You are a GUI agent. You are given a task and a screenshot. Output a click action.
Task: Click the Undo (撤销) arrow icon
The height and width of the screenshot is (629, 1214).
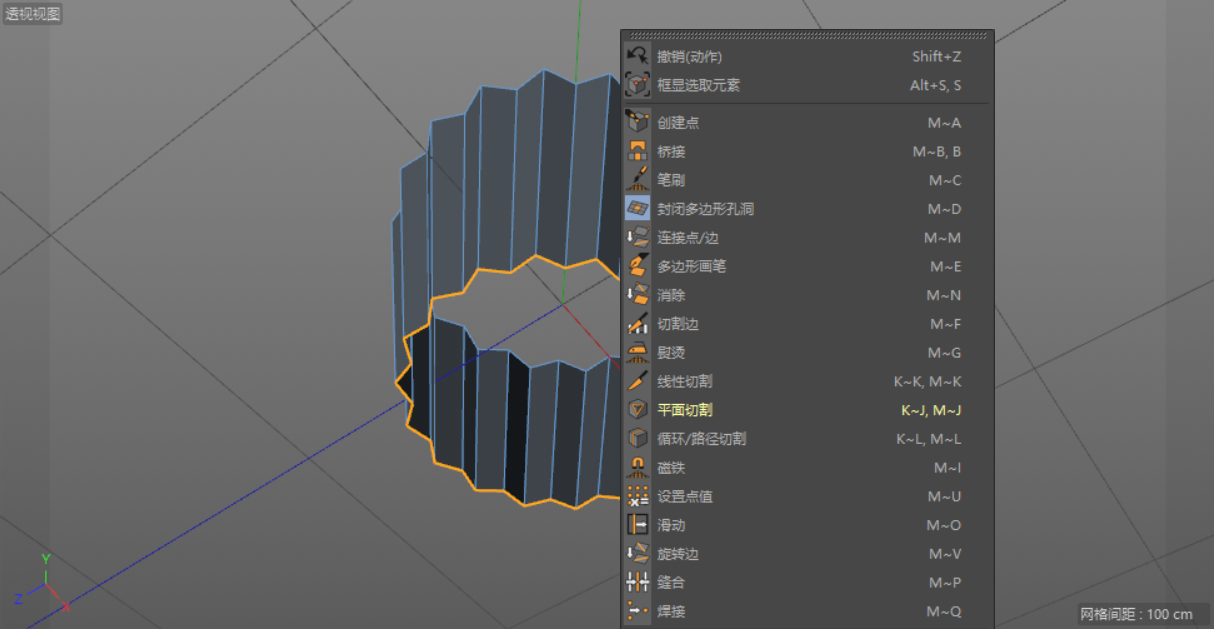tap(637, 57)
